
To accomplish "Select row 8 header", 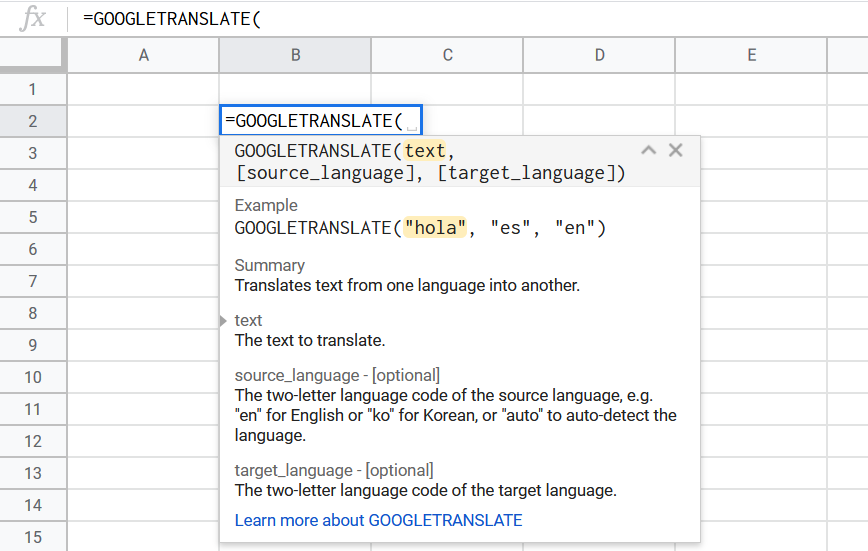I will point(33,313).
